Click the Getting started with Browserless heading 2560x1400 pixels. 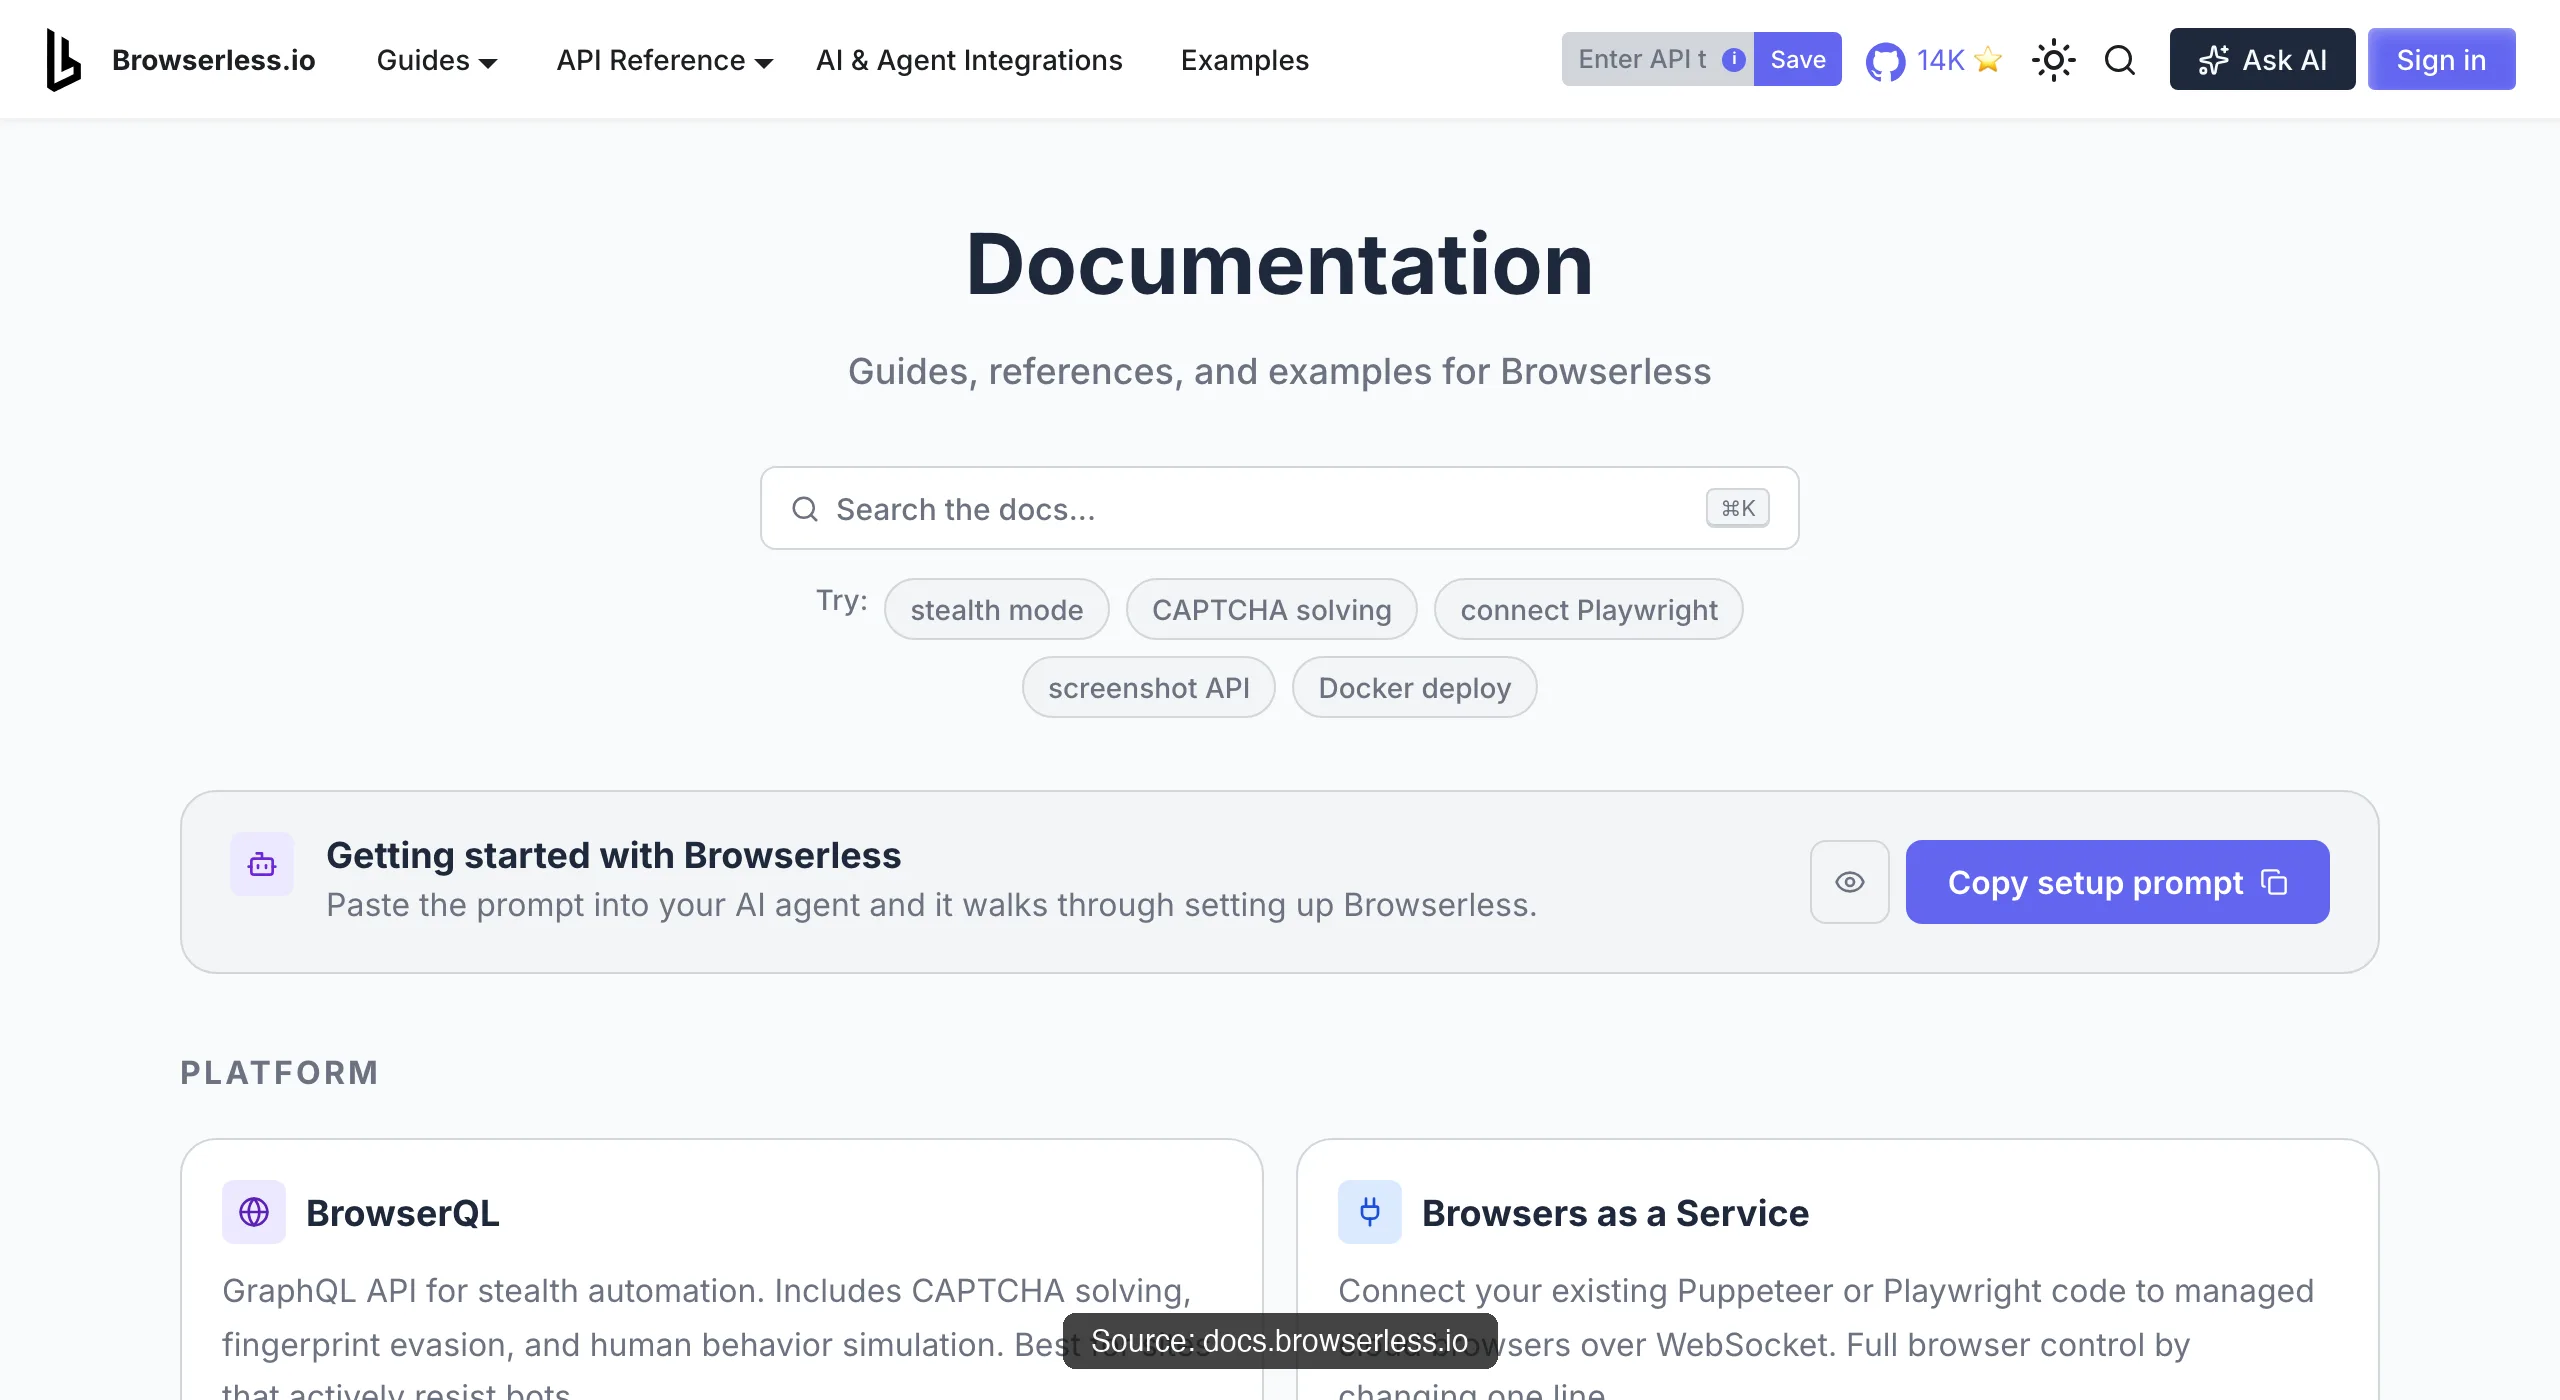click(x=613, y=856)
